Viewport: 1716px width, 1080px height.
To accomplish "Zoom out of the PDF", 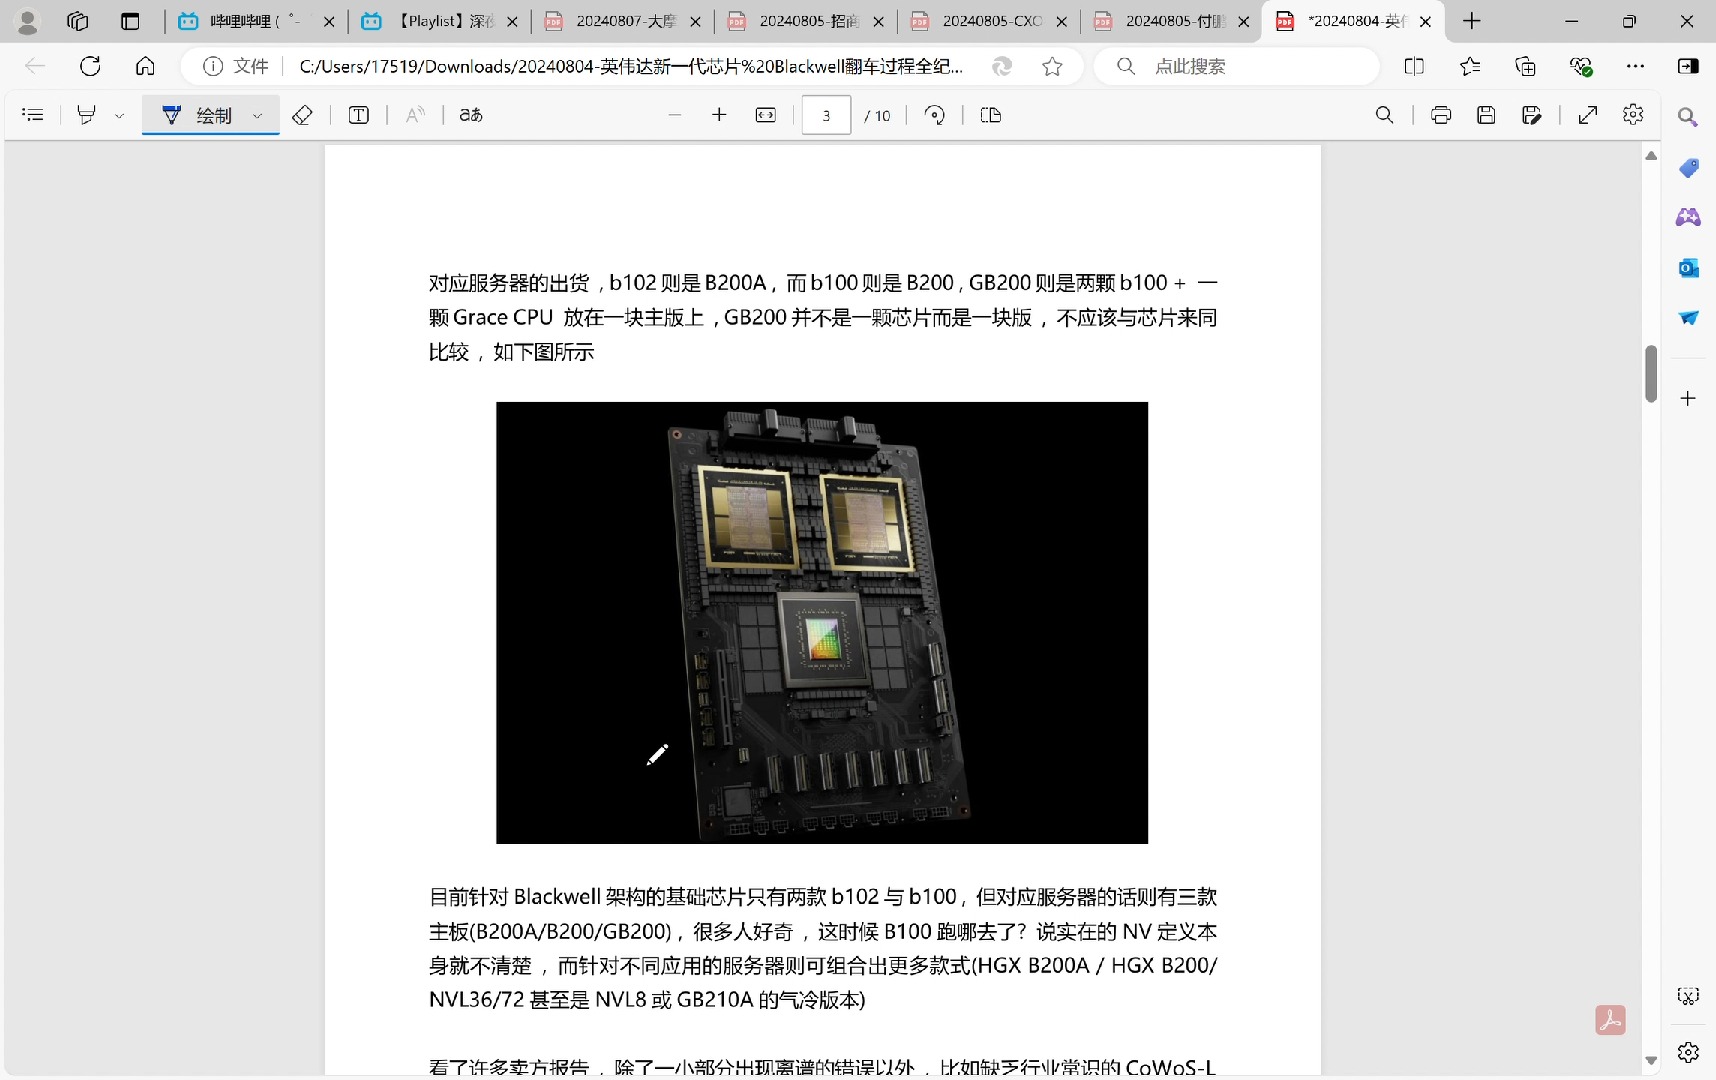I will click(x=675, y=115).
